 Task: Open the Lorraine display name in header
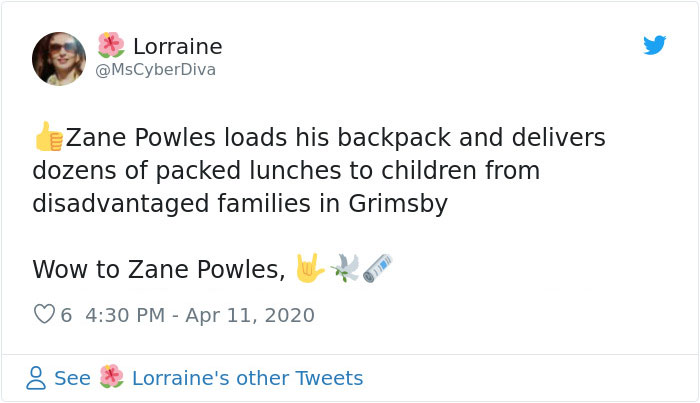tap(177, 46)
